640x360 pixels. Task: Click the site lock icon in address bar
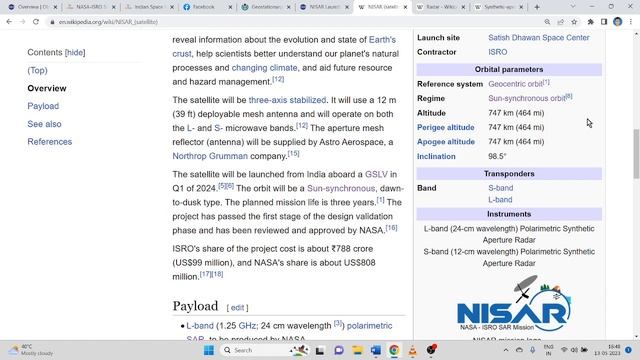52,22
